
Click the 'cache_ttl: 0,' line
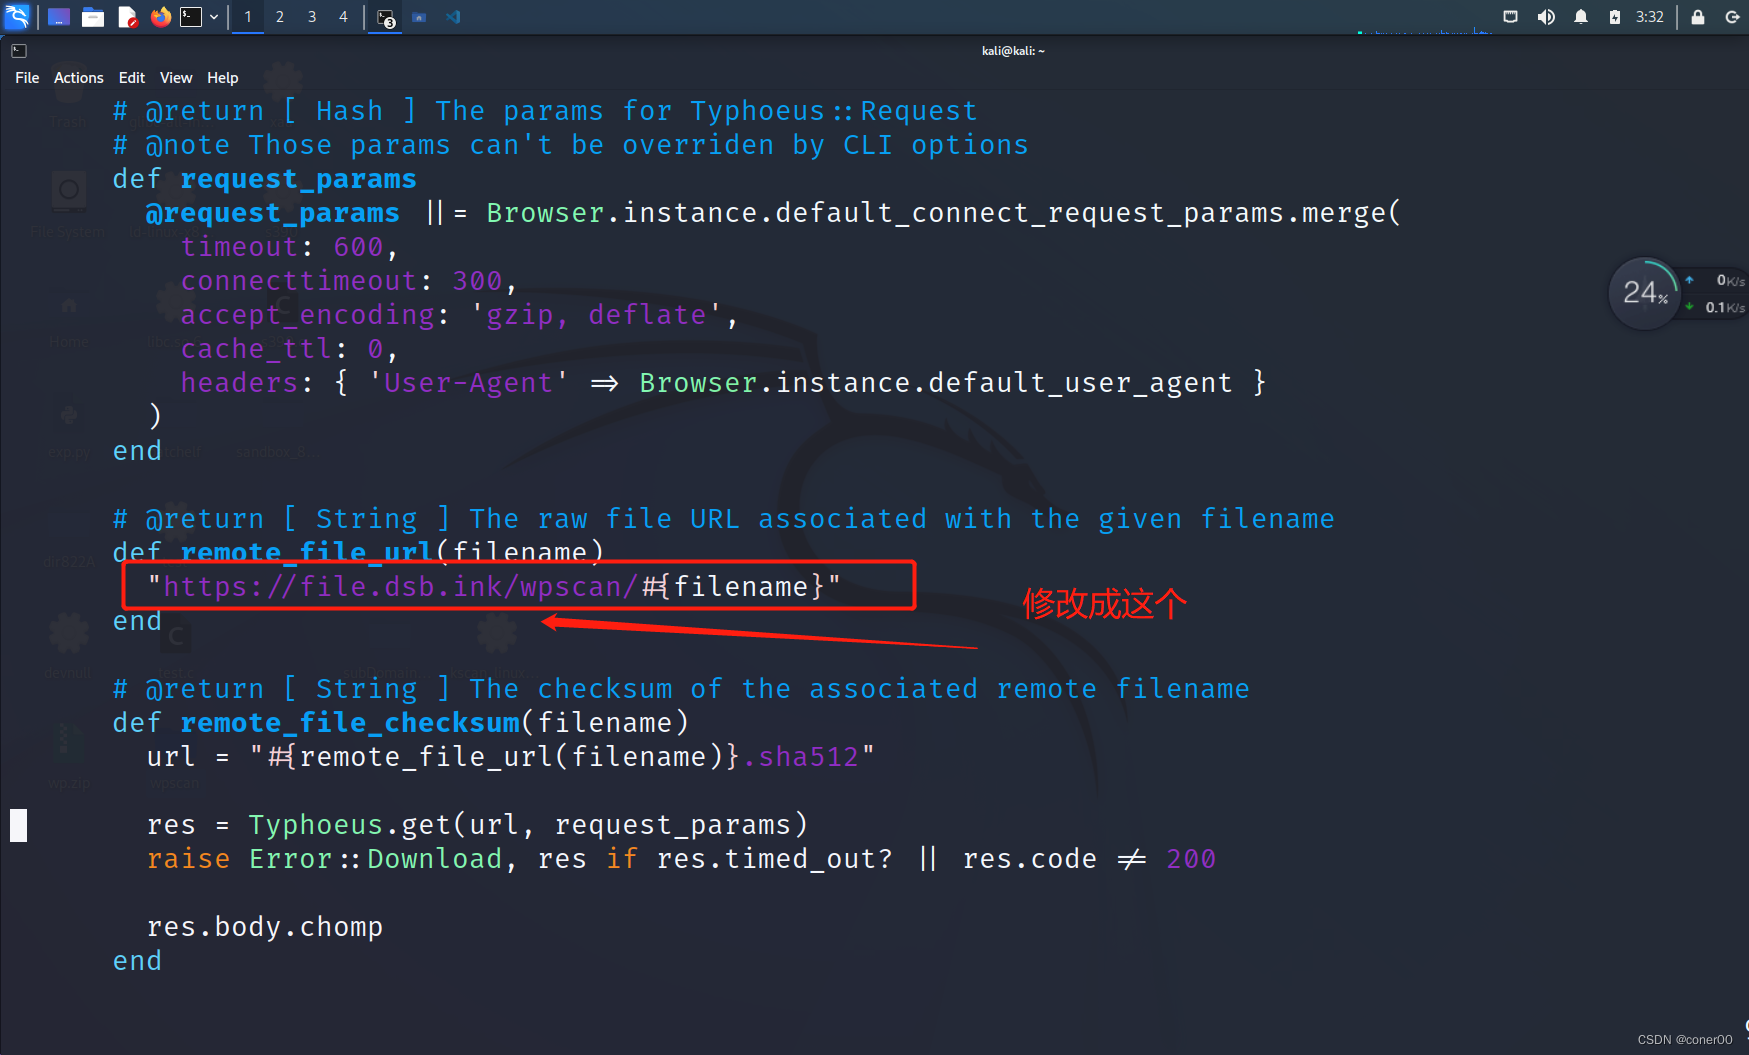point(290,349)
